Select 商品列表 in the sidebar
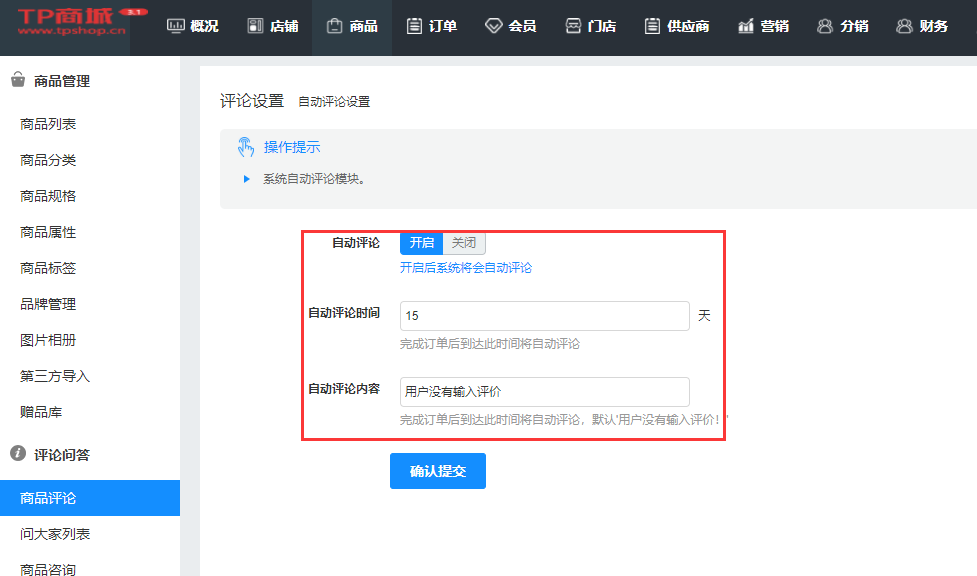This screenshot has width=977, height=576. point(48,124)
